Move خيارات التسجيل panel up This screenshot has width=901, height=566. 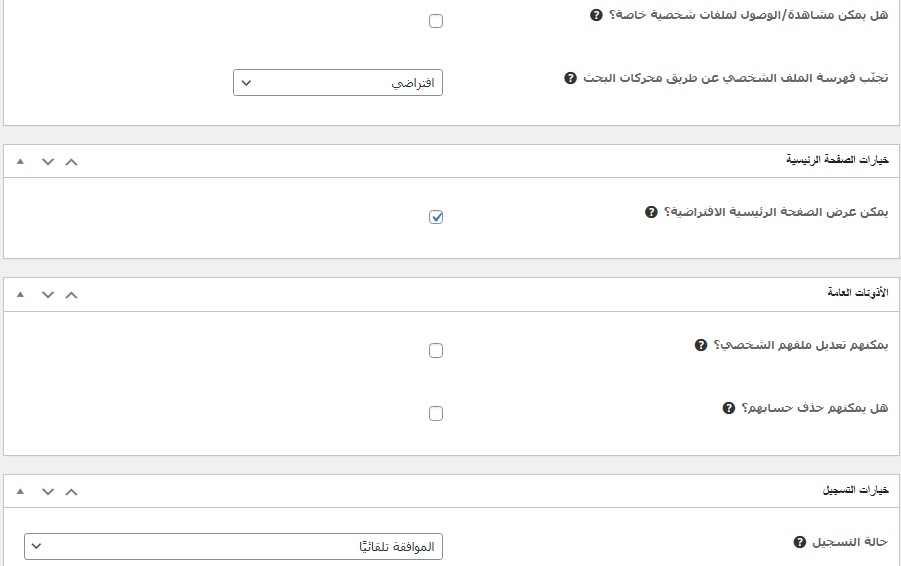71,491
